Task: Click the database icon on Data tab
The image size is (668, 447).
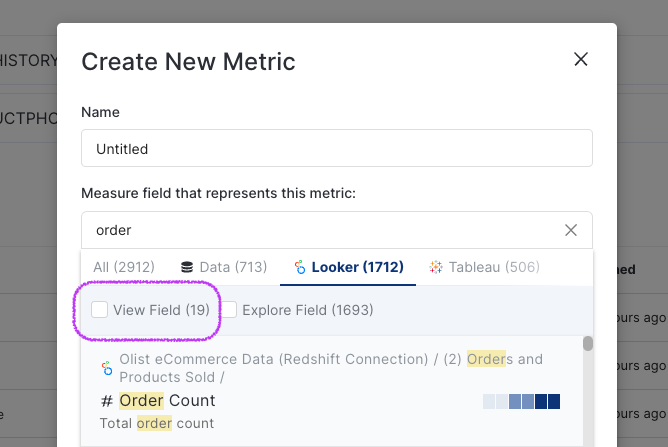Action: pyautogui.click(x=186, y=267)
